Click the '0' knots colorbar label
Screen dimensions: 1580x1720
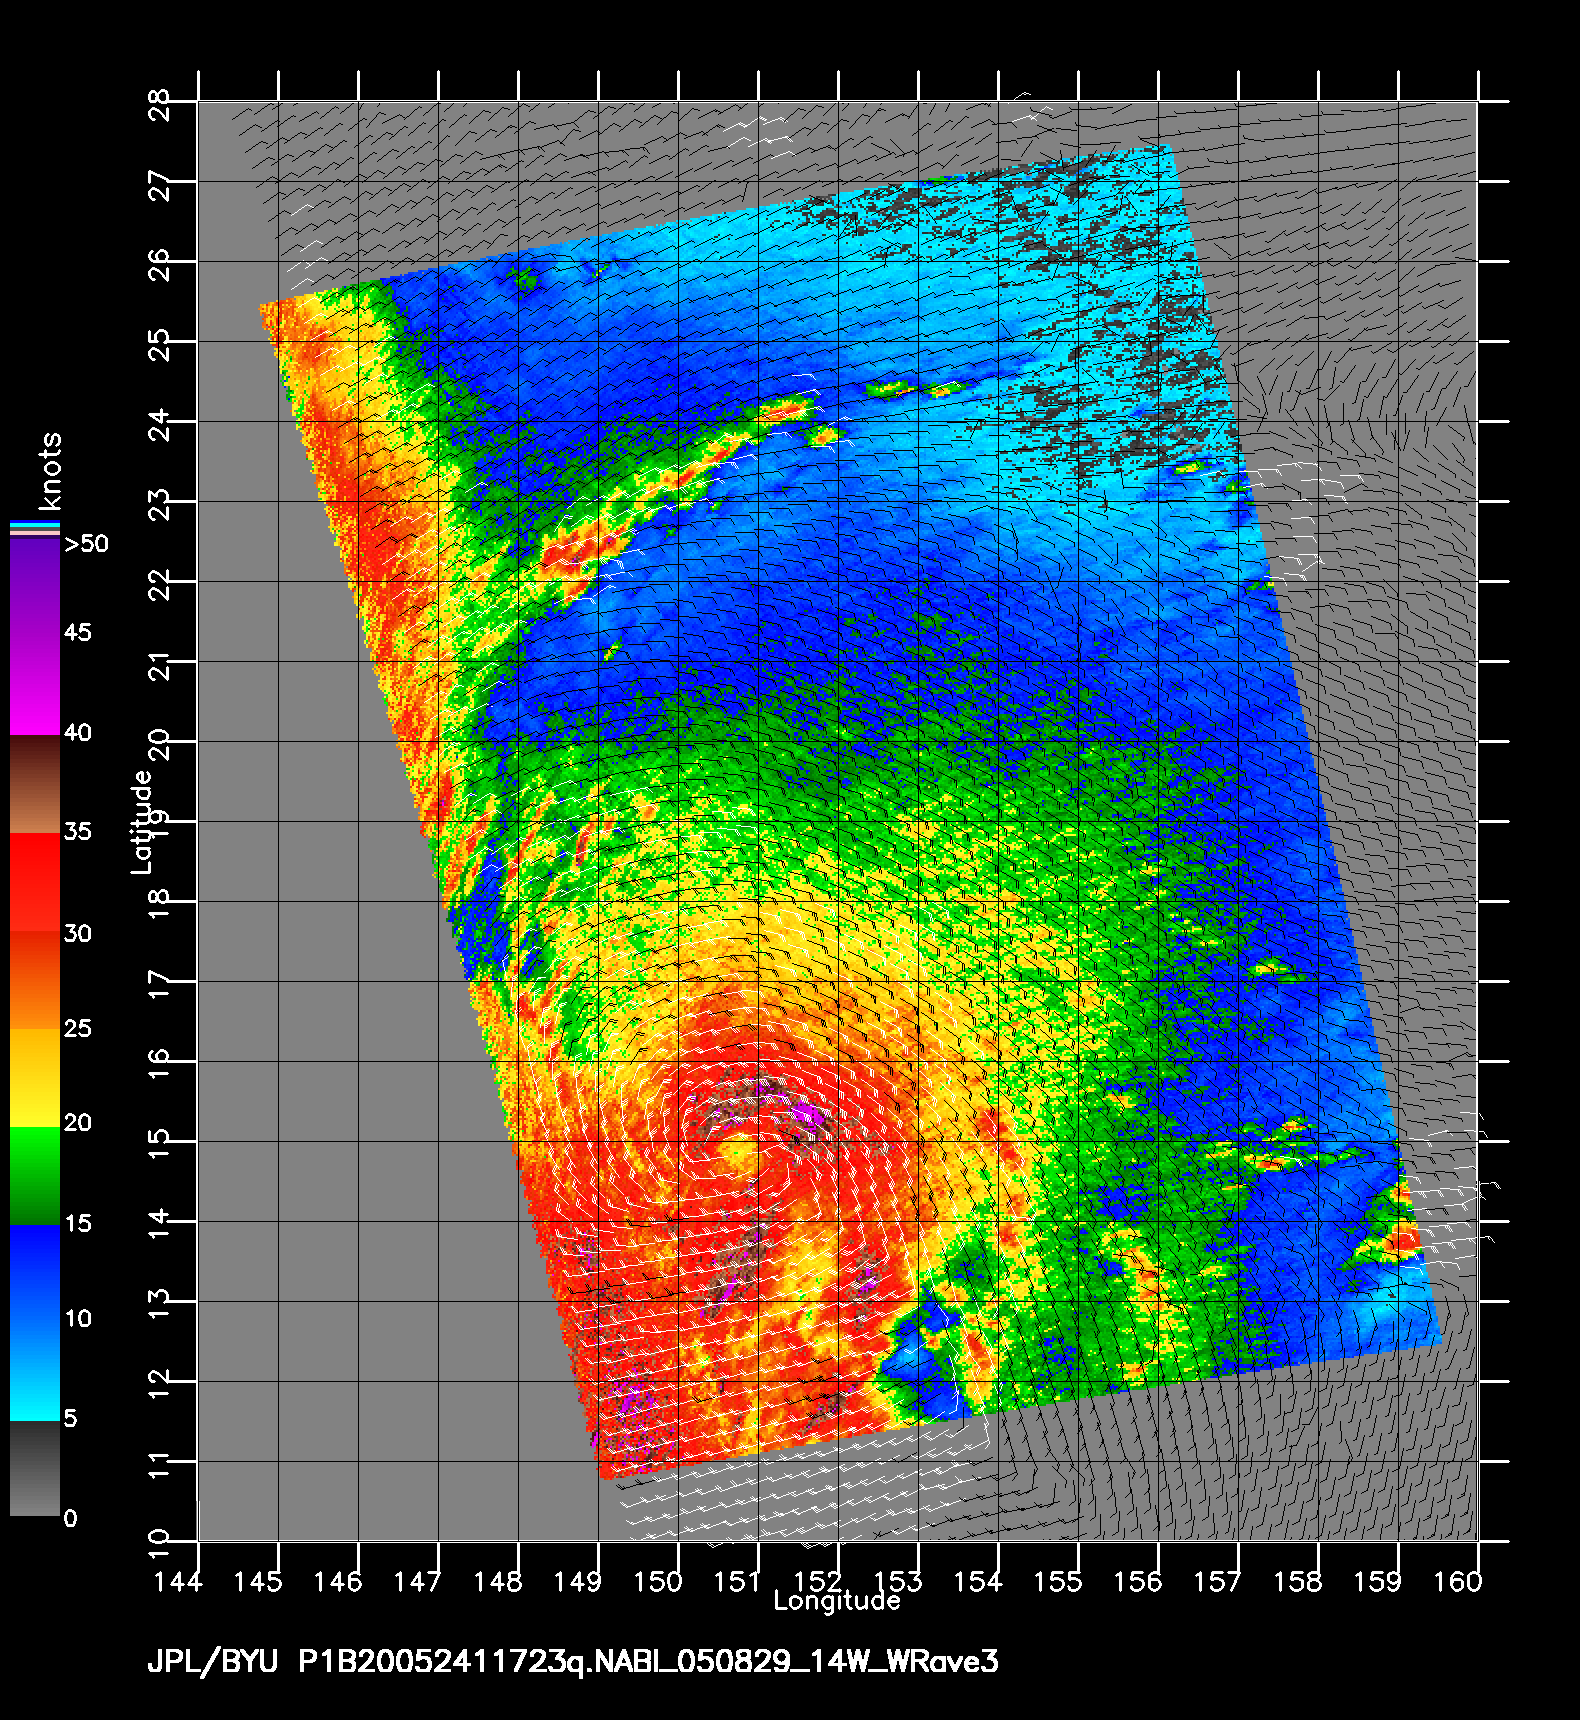point(70,1519)
